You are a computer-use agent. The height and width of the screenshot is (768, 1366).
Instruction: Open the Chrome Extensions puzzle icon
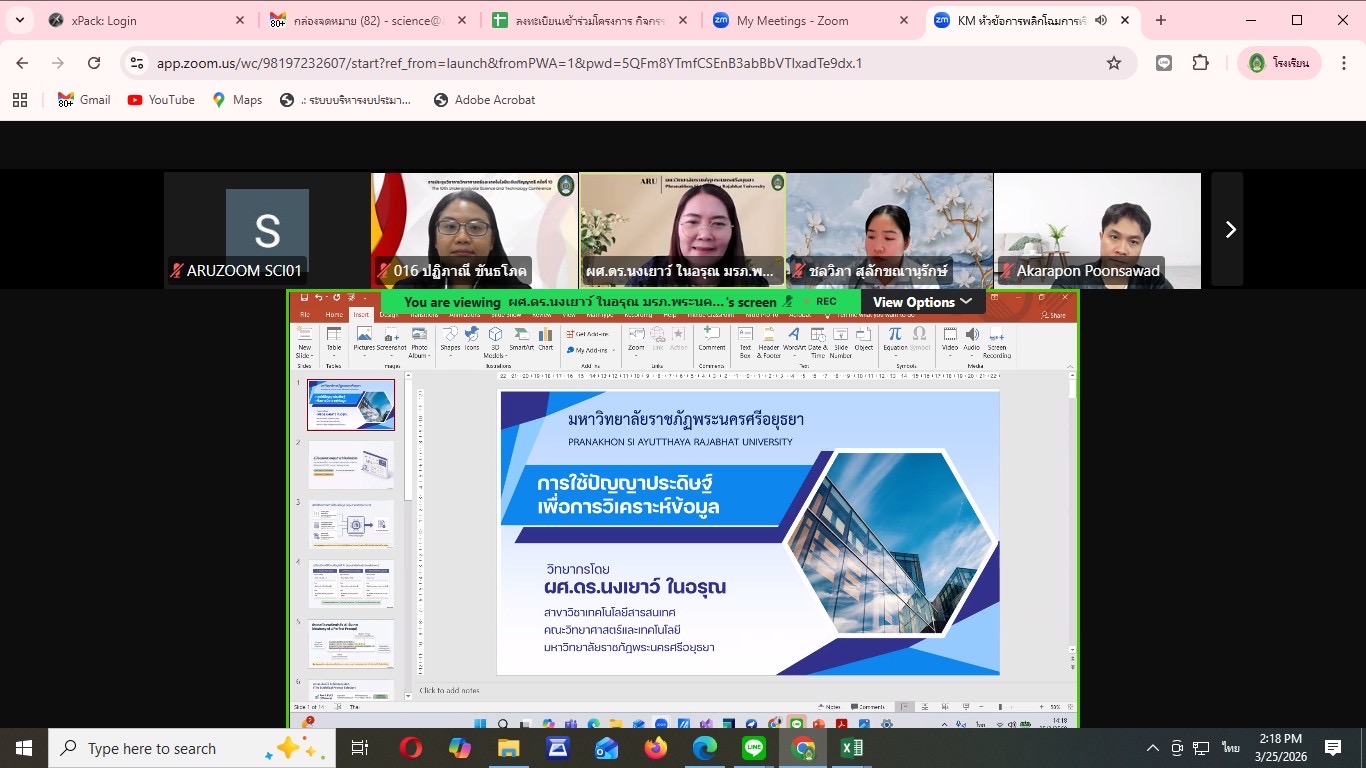[x=1200, y=63]
